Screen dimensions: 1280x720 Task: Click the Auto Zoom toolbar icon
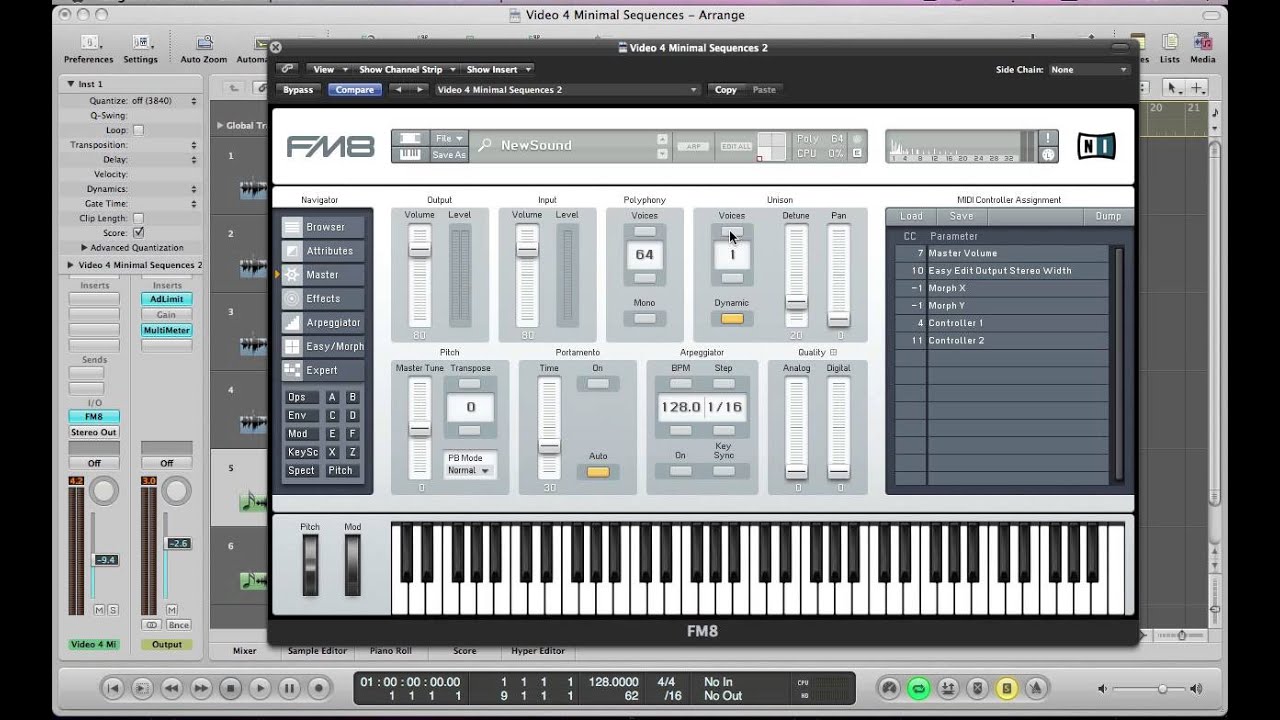[x=204, y=47]
